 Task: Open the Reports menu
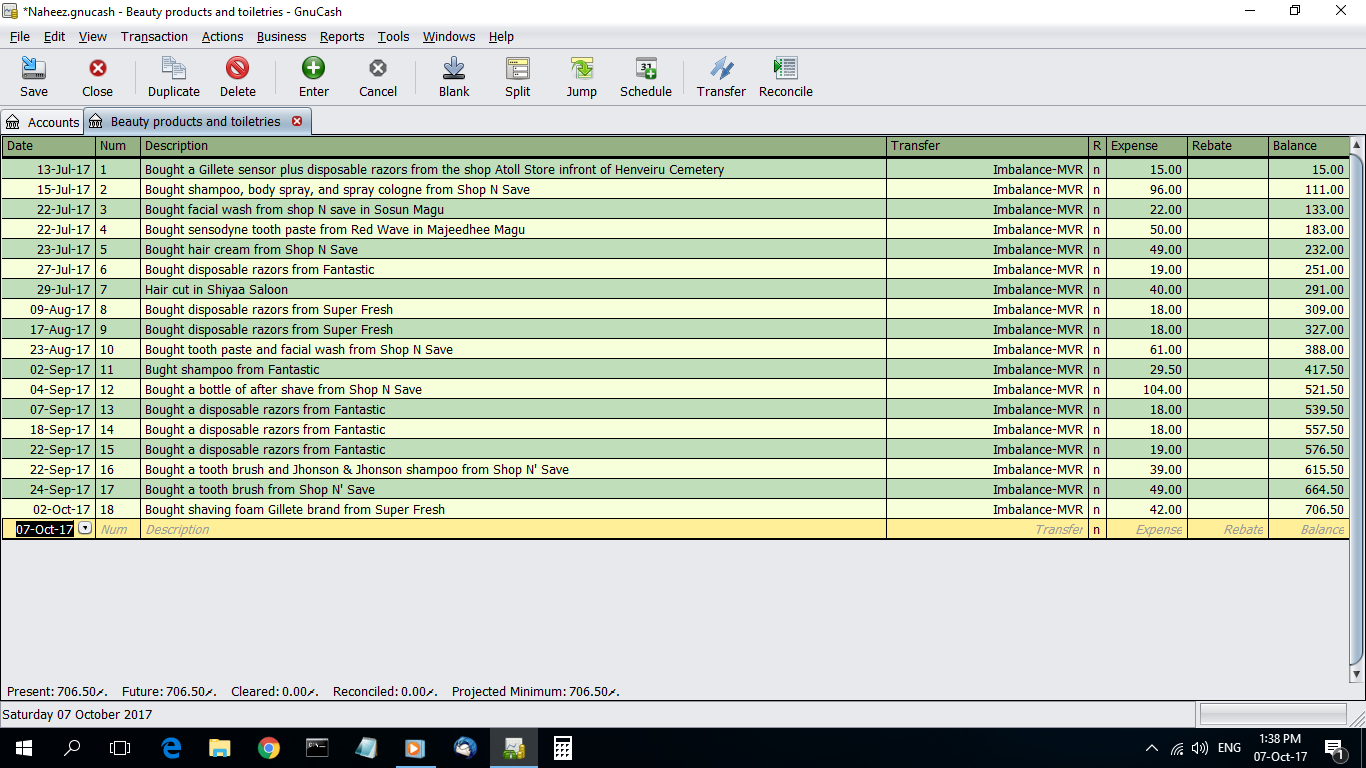tap(342, 36)
